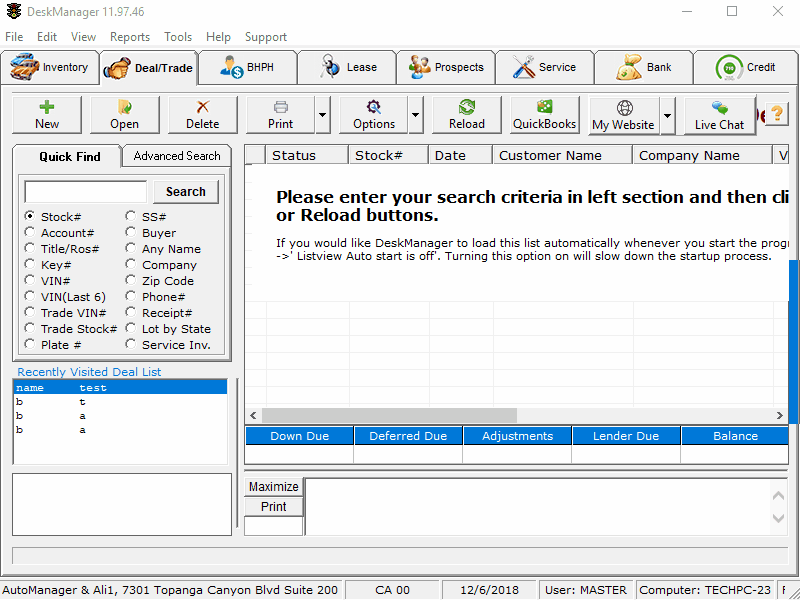Sort by the Customer Name column header
This screenshot has width=800, height=600.
click(562, 155)
